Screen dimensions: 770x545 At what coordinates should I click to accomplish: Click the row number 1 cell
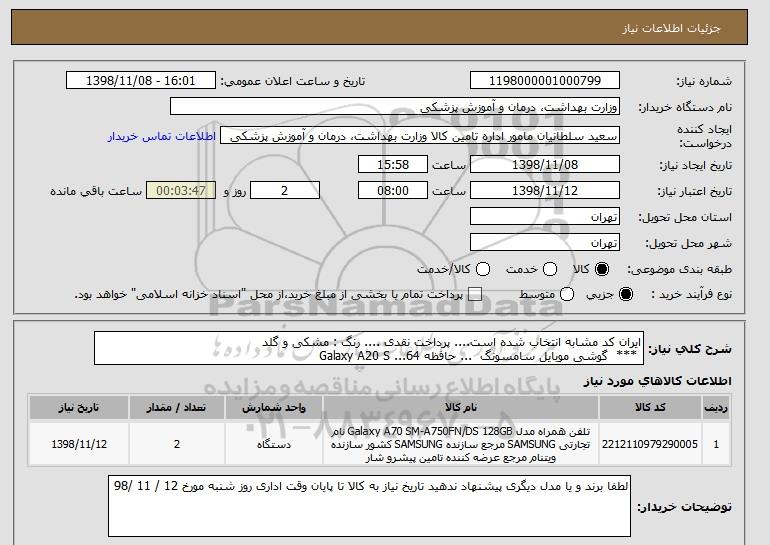(716, 444)
